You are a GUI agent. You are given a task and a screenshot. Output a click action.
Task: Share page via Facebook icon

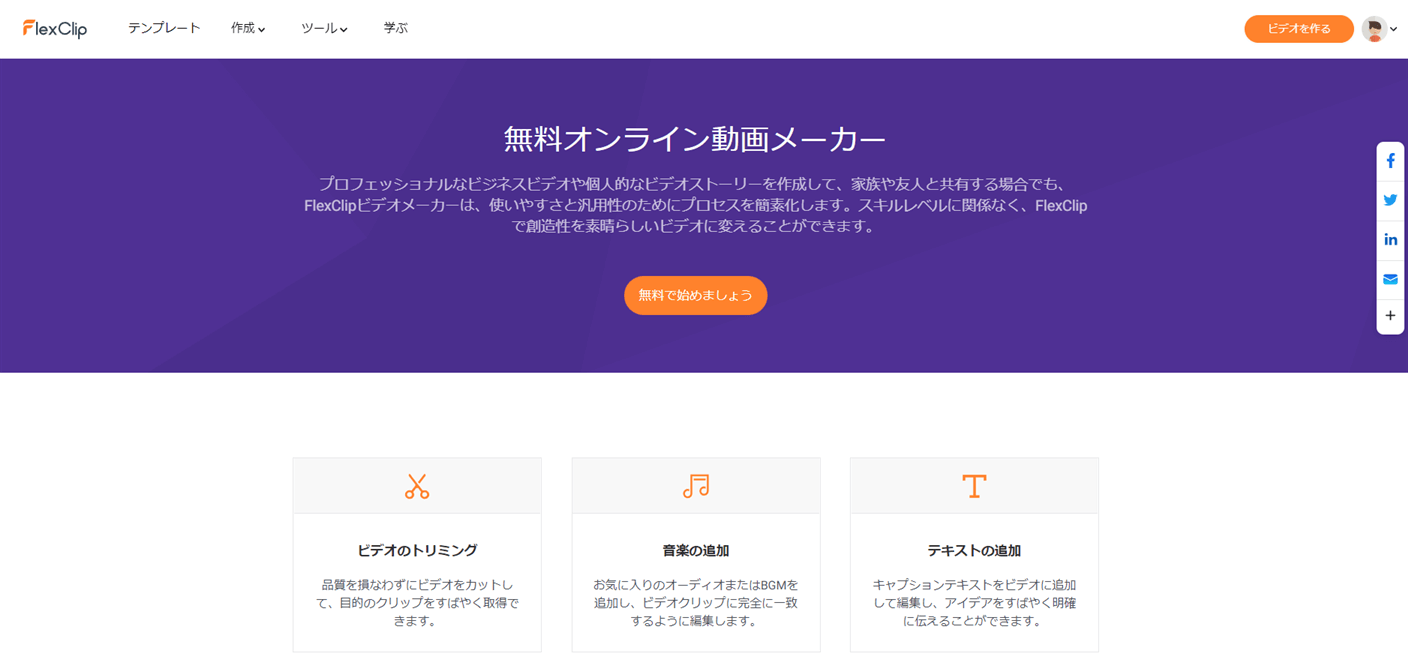coord(1390,161)
